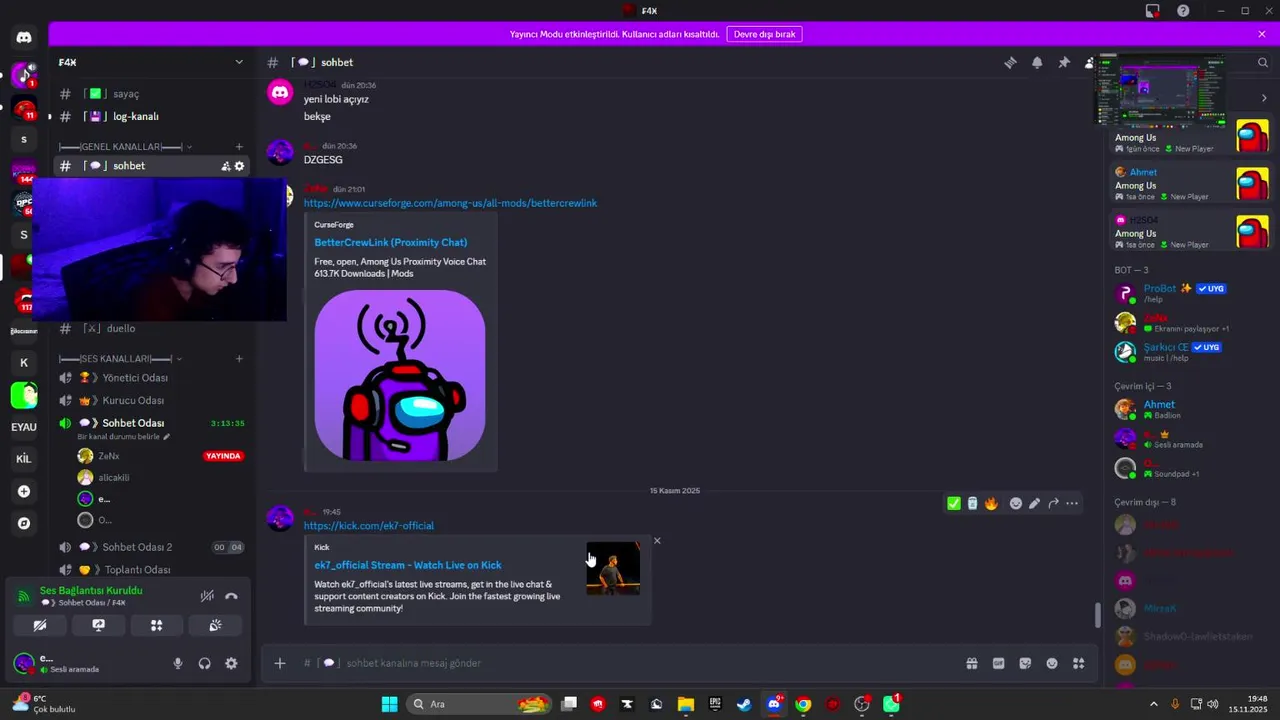This screenshot has height=720, width=1280.
Task: Open Steam from the Windows taskbar
Action: [744, 704]
